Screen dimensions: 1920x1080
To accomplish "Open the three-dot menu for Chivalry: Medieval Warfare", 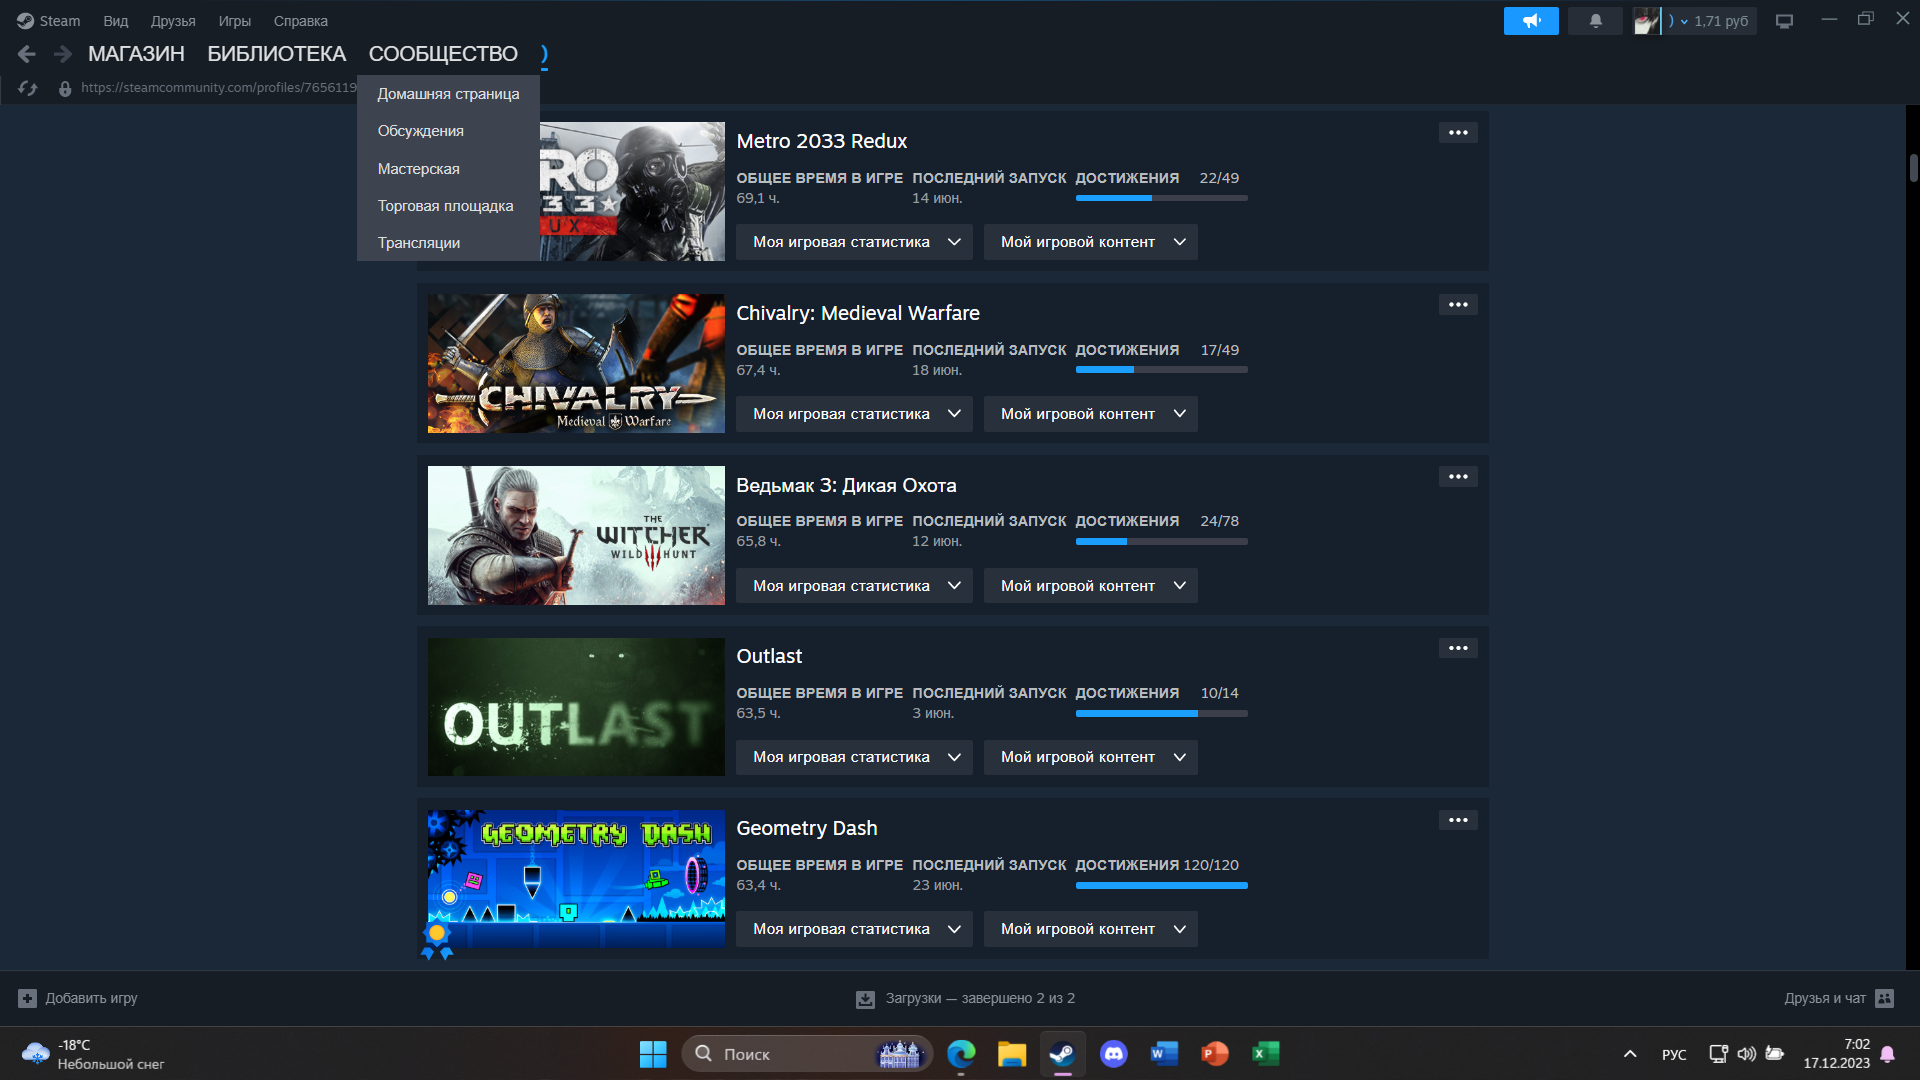I will coord(1458,304).
